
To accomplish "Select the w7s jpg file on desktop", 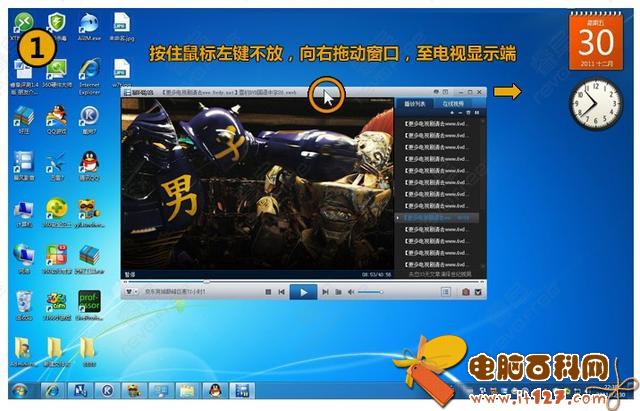I will (x=122, y=73).
